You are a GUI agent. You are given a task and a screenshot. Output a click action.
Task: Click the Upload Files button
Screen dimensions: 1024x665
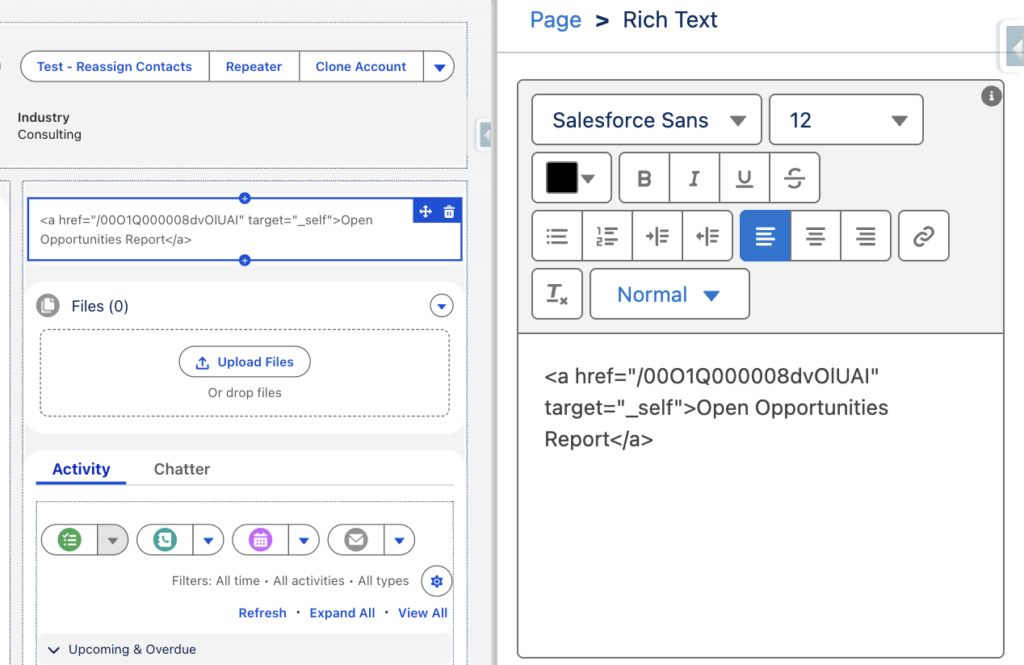click(x=244, y=362)
